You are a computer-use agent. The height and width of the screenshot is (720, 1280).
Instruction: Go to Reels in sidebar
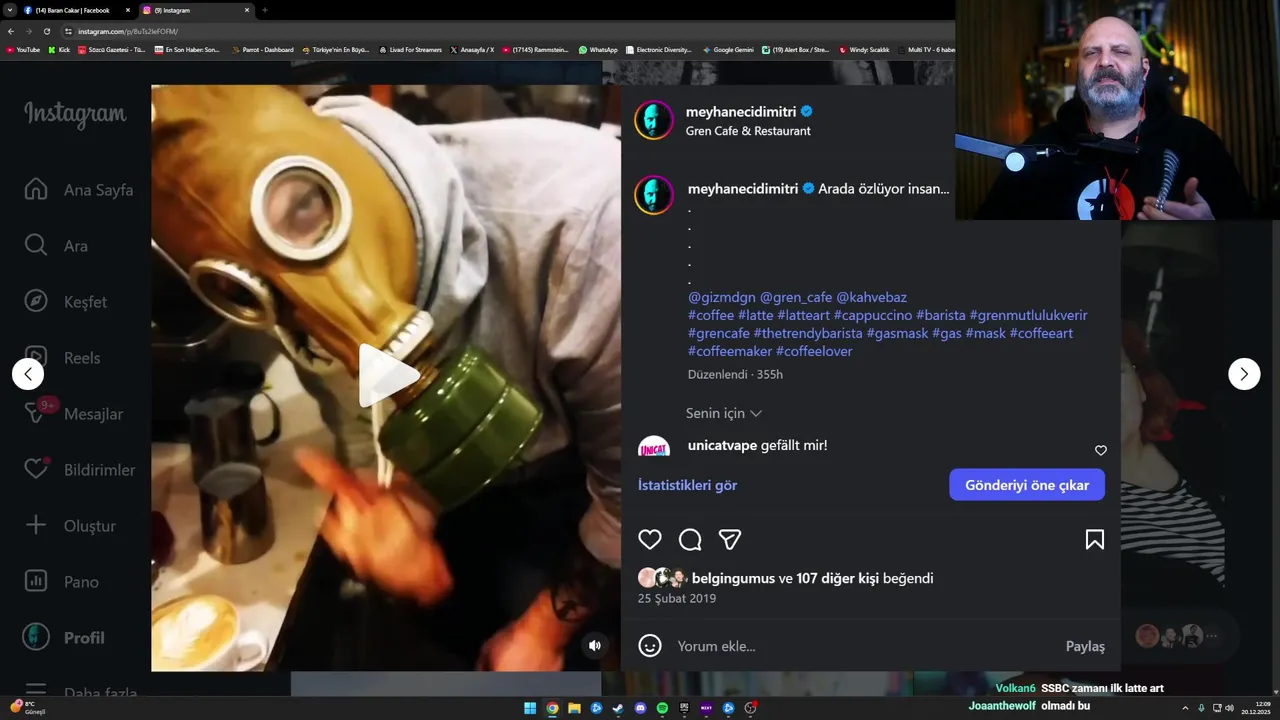point(62,358)
